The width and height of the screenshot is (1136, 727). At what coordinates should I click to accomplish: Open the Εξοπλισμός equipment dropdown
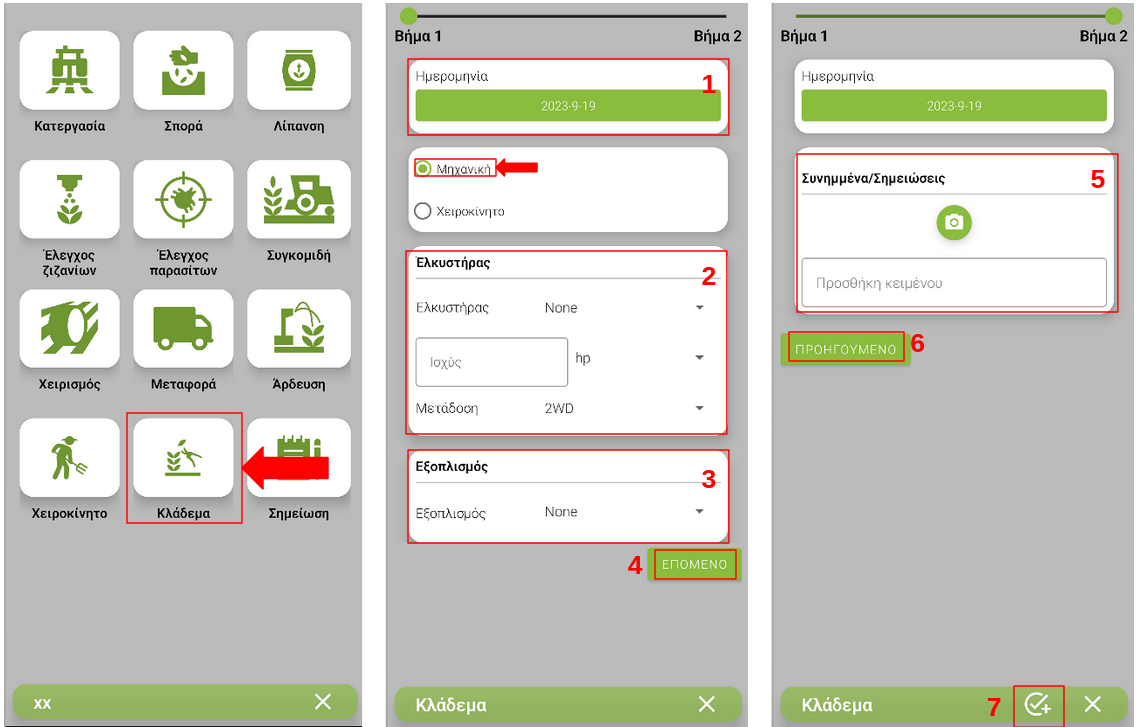[624, 512]
